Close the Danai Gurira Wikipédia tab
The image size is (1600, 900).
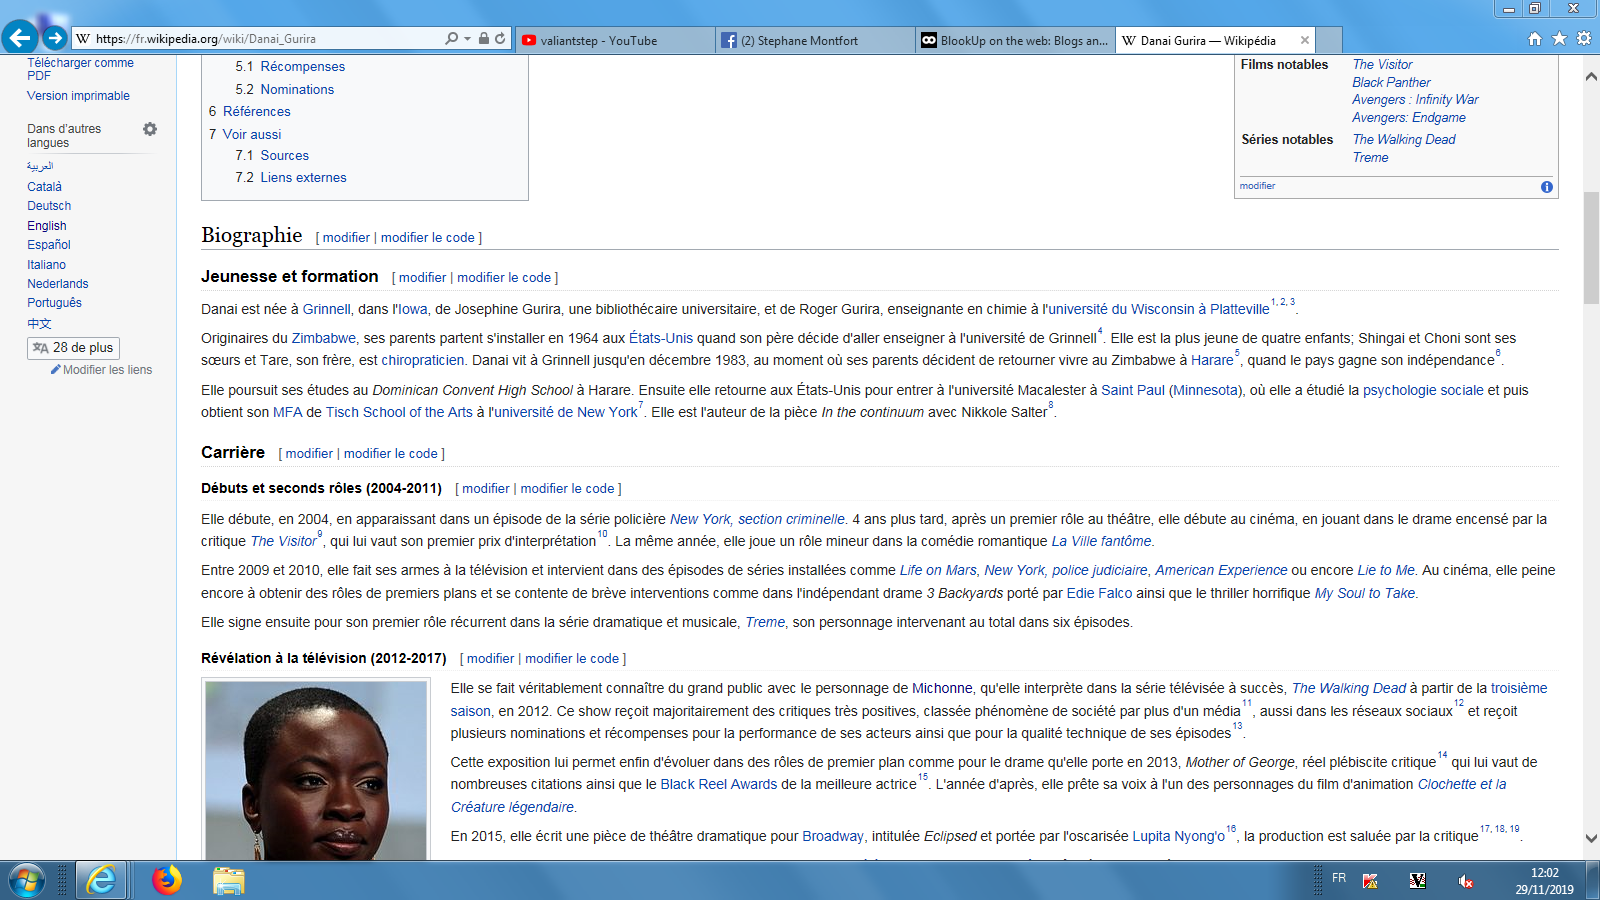(1304, 40)
